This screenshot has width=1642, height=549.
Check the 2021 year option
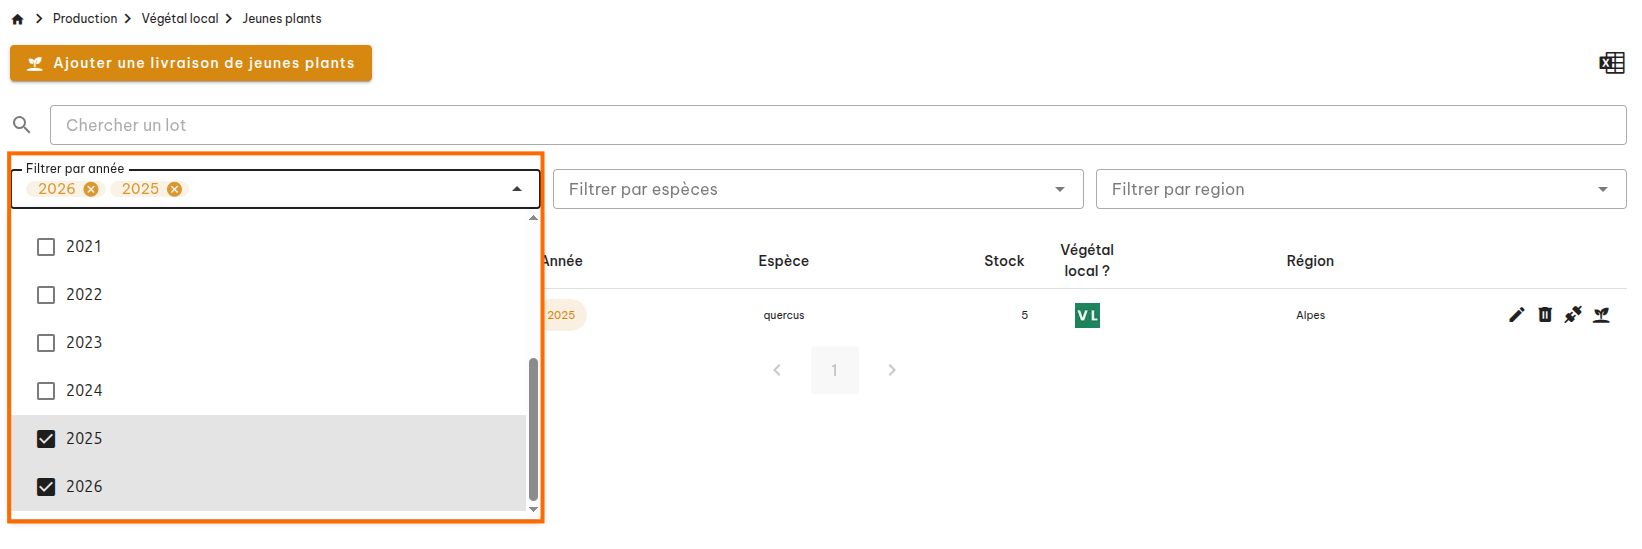pos(46,247)
